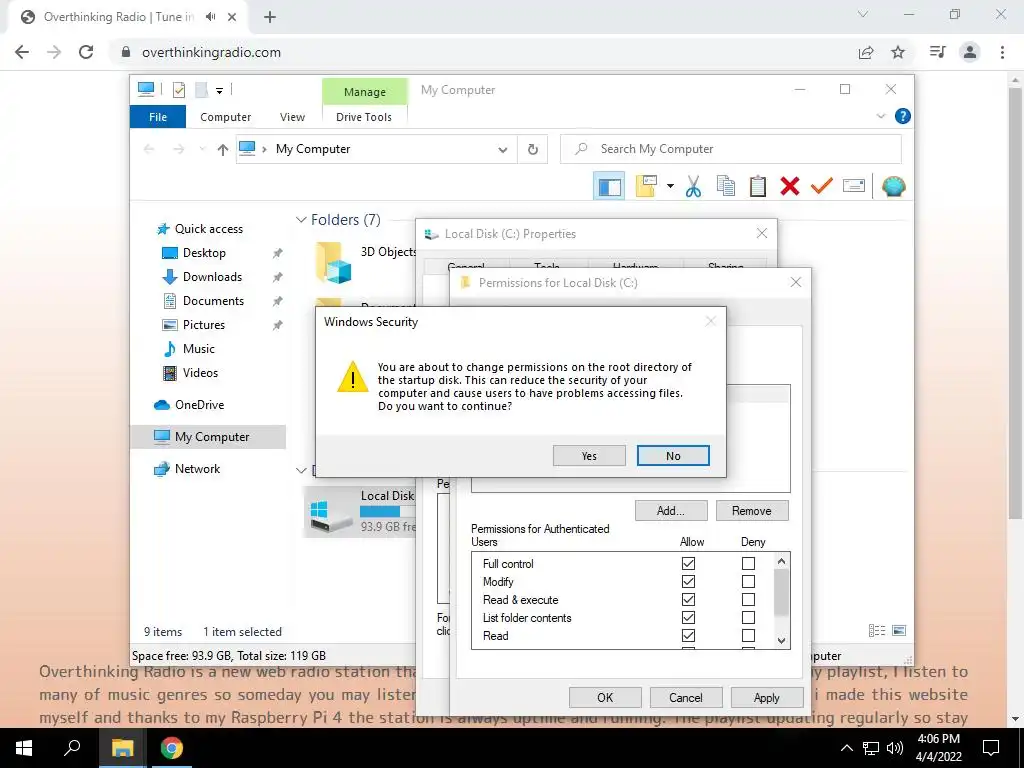Image resolution: width=1024 pixels, height=768 pixels.
Task: Open the folder options dropdown arrow
Action: (670, 186)
